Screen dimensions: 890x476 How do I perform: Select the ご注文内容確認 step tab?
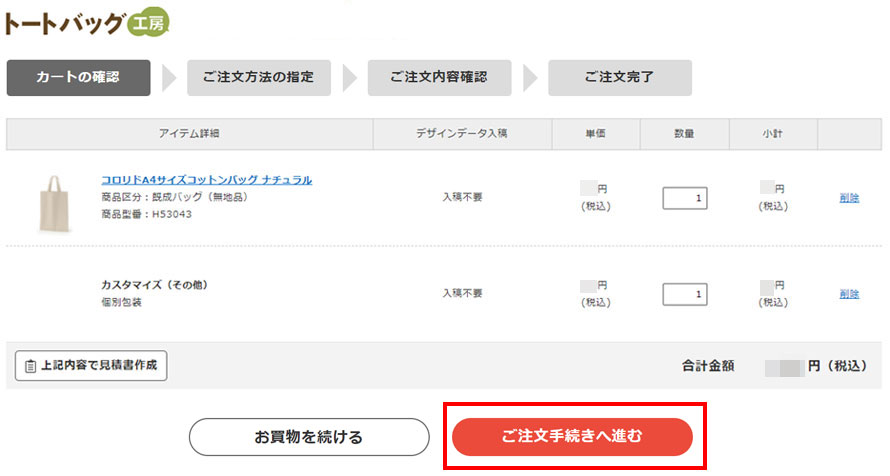(439, 77)
